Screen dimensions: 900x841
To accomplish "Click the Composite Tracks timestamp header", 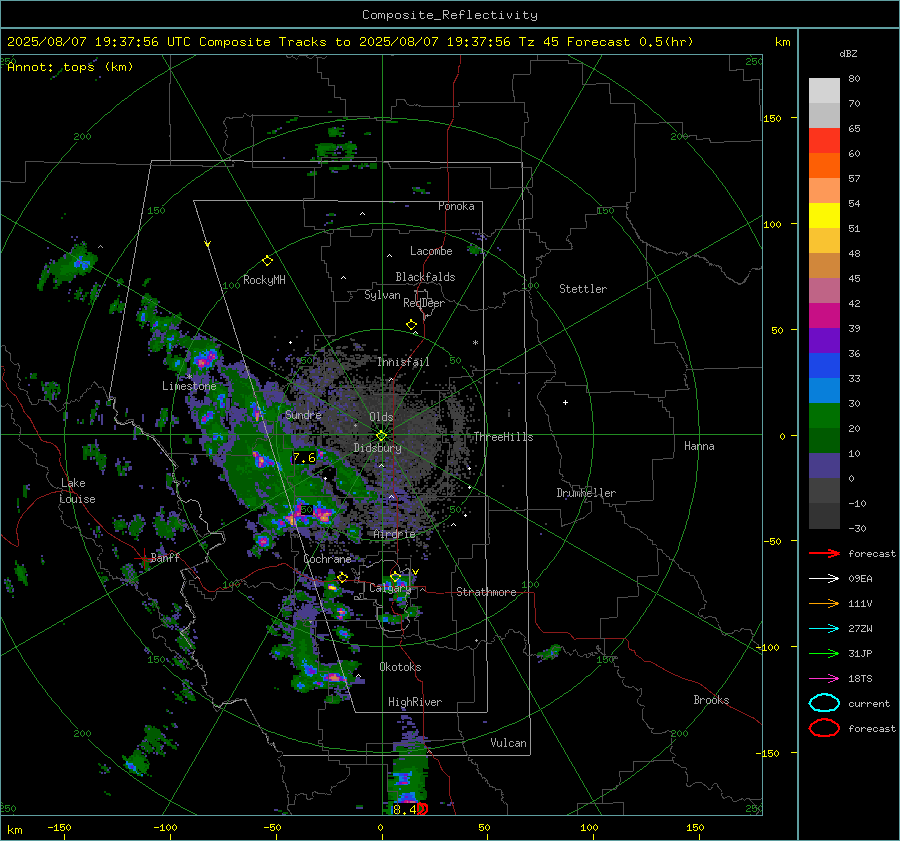I will [350, 42].
